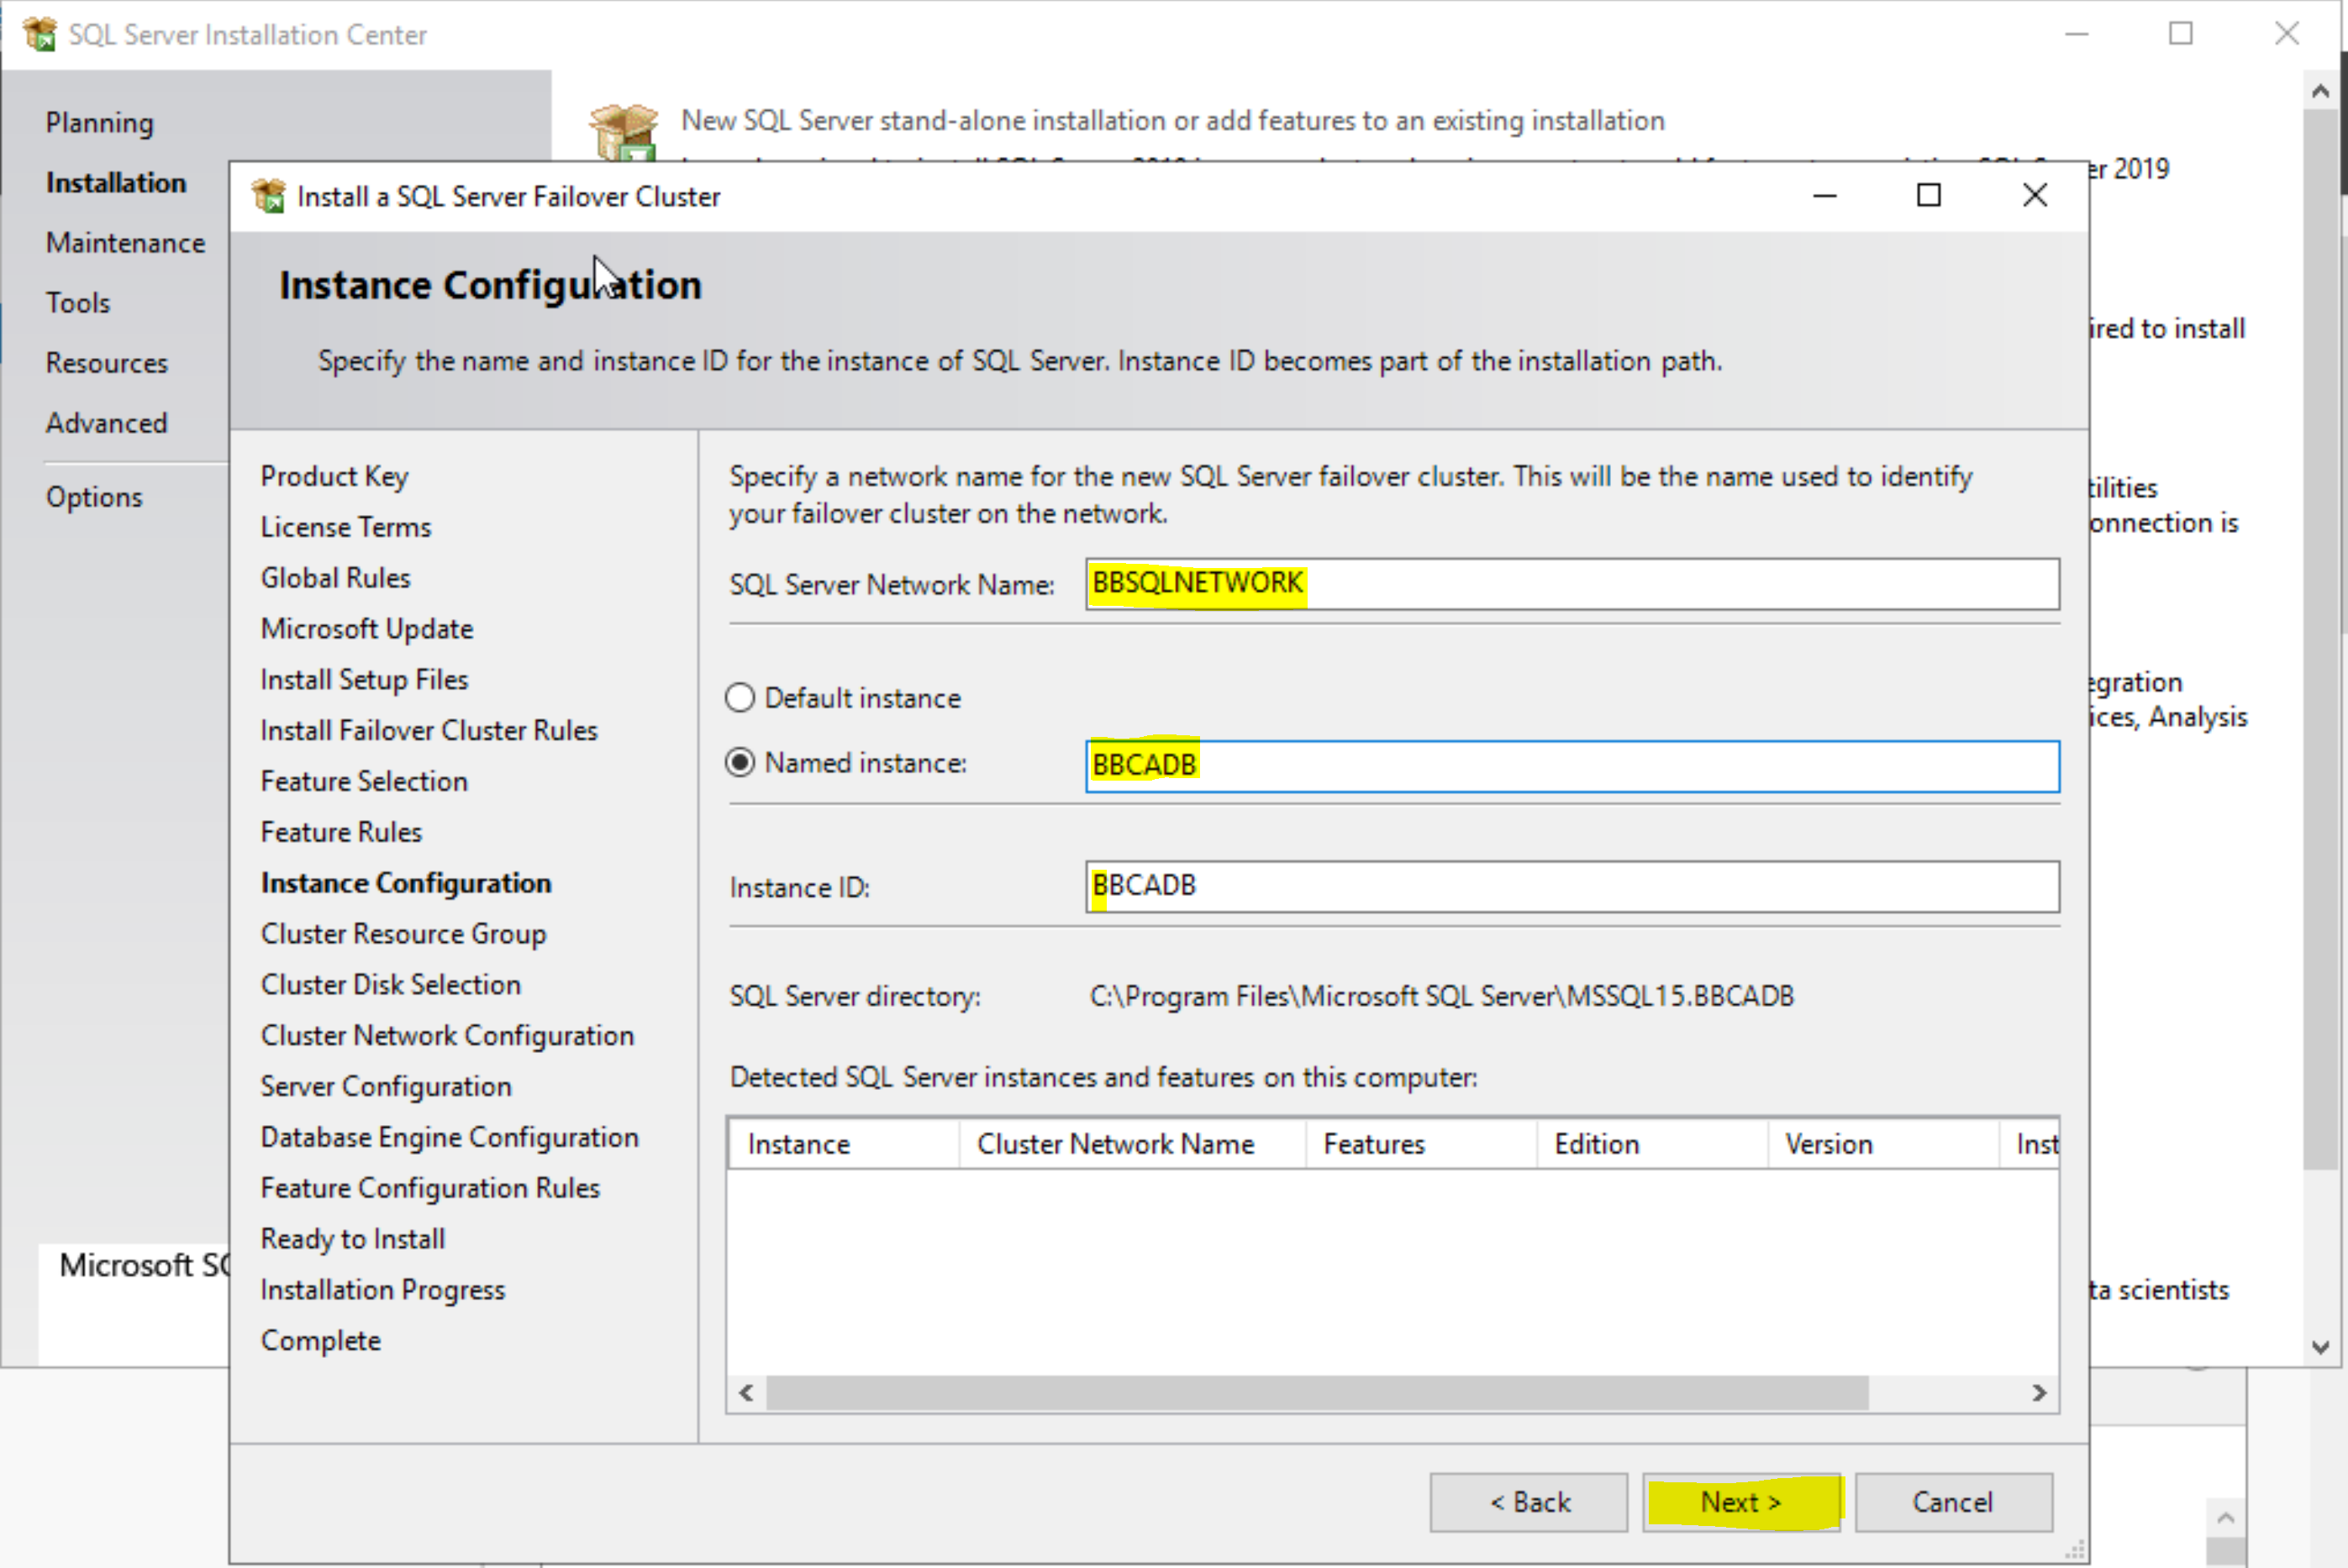Select the Named instance radio button
Viewport: 2348px width, 1568px height.
pos(740,763)
